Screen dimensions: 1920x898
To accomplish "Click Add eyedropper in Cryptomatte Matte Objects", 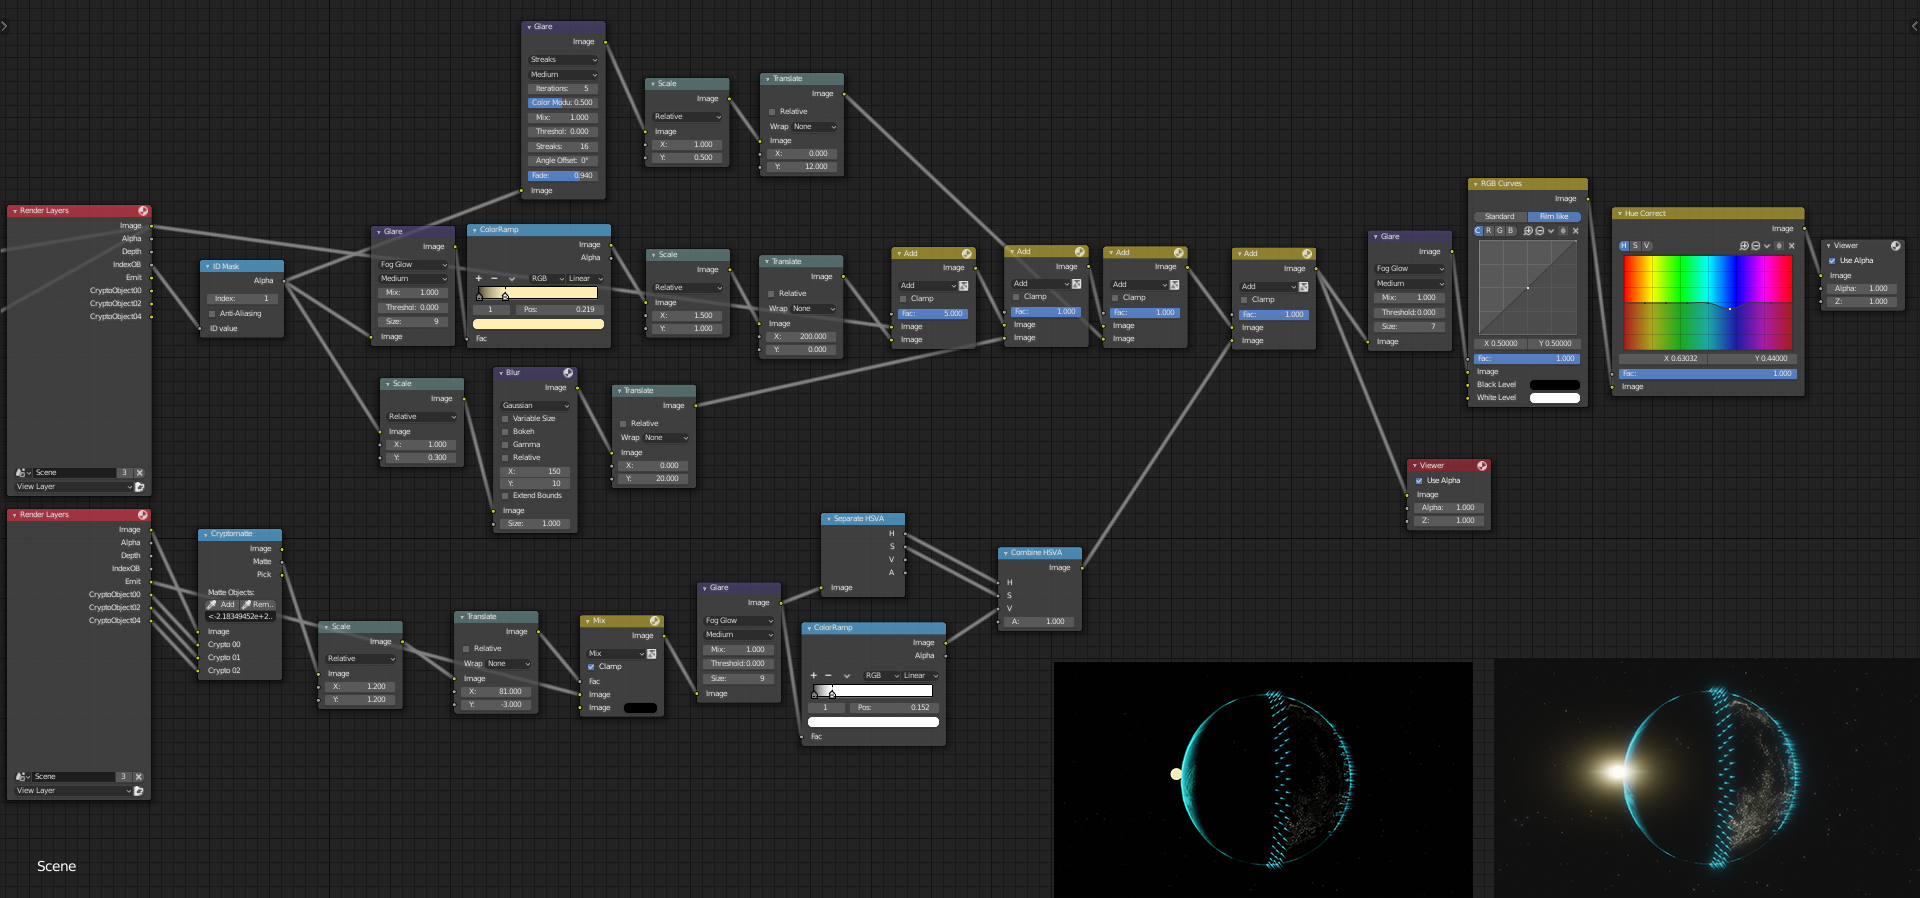I will [x=221, y=605].
